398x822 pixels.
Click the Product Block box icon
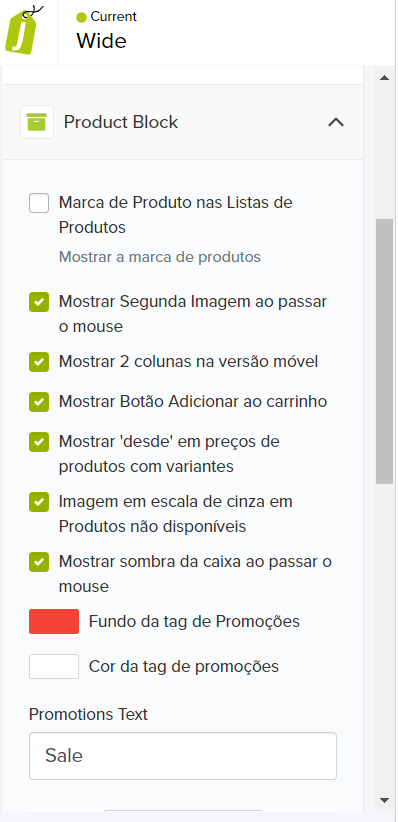[37, 122]
